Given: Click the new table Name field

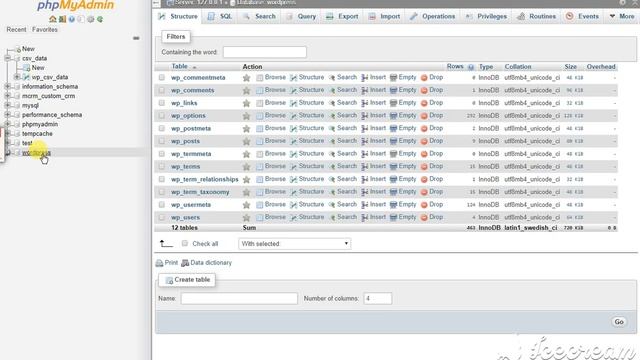Looking at the screenshot, I should 239,298.
